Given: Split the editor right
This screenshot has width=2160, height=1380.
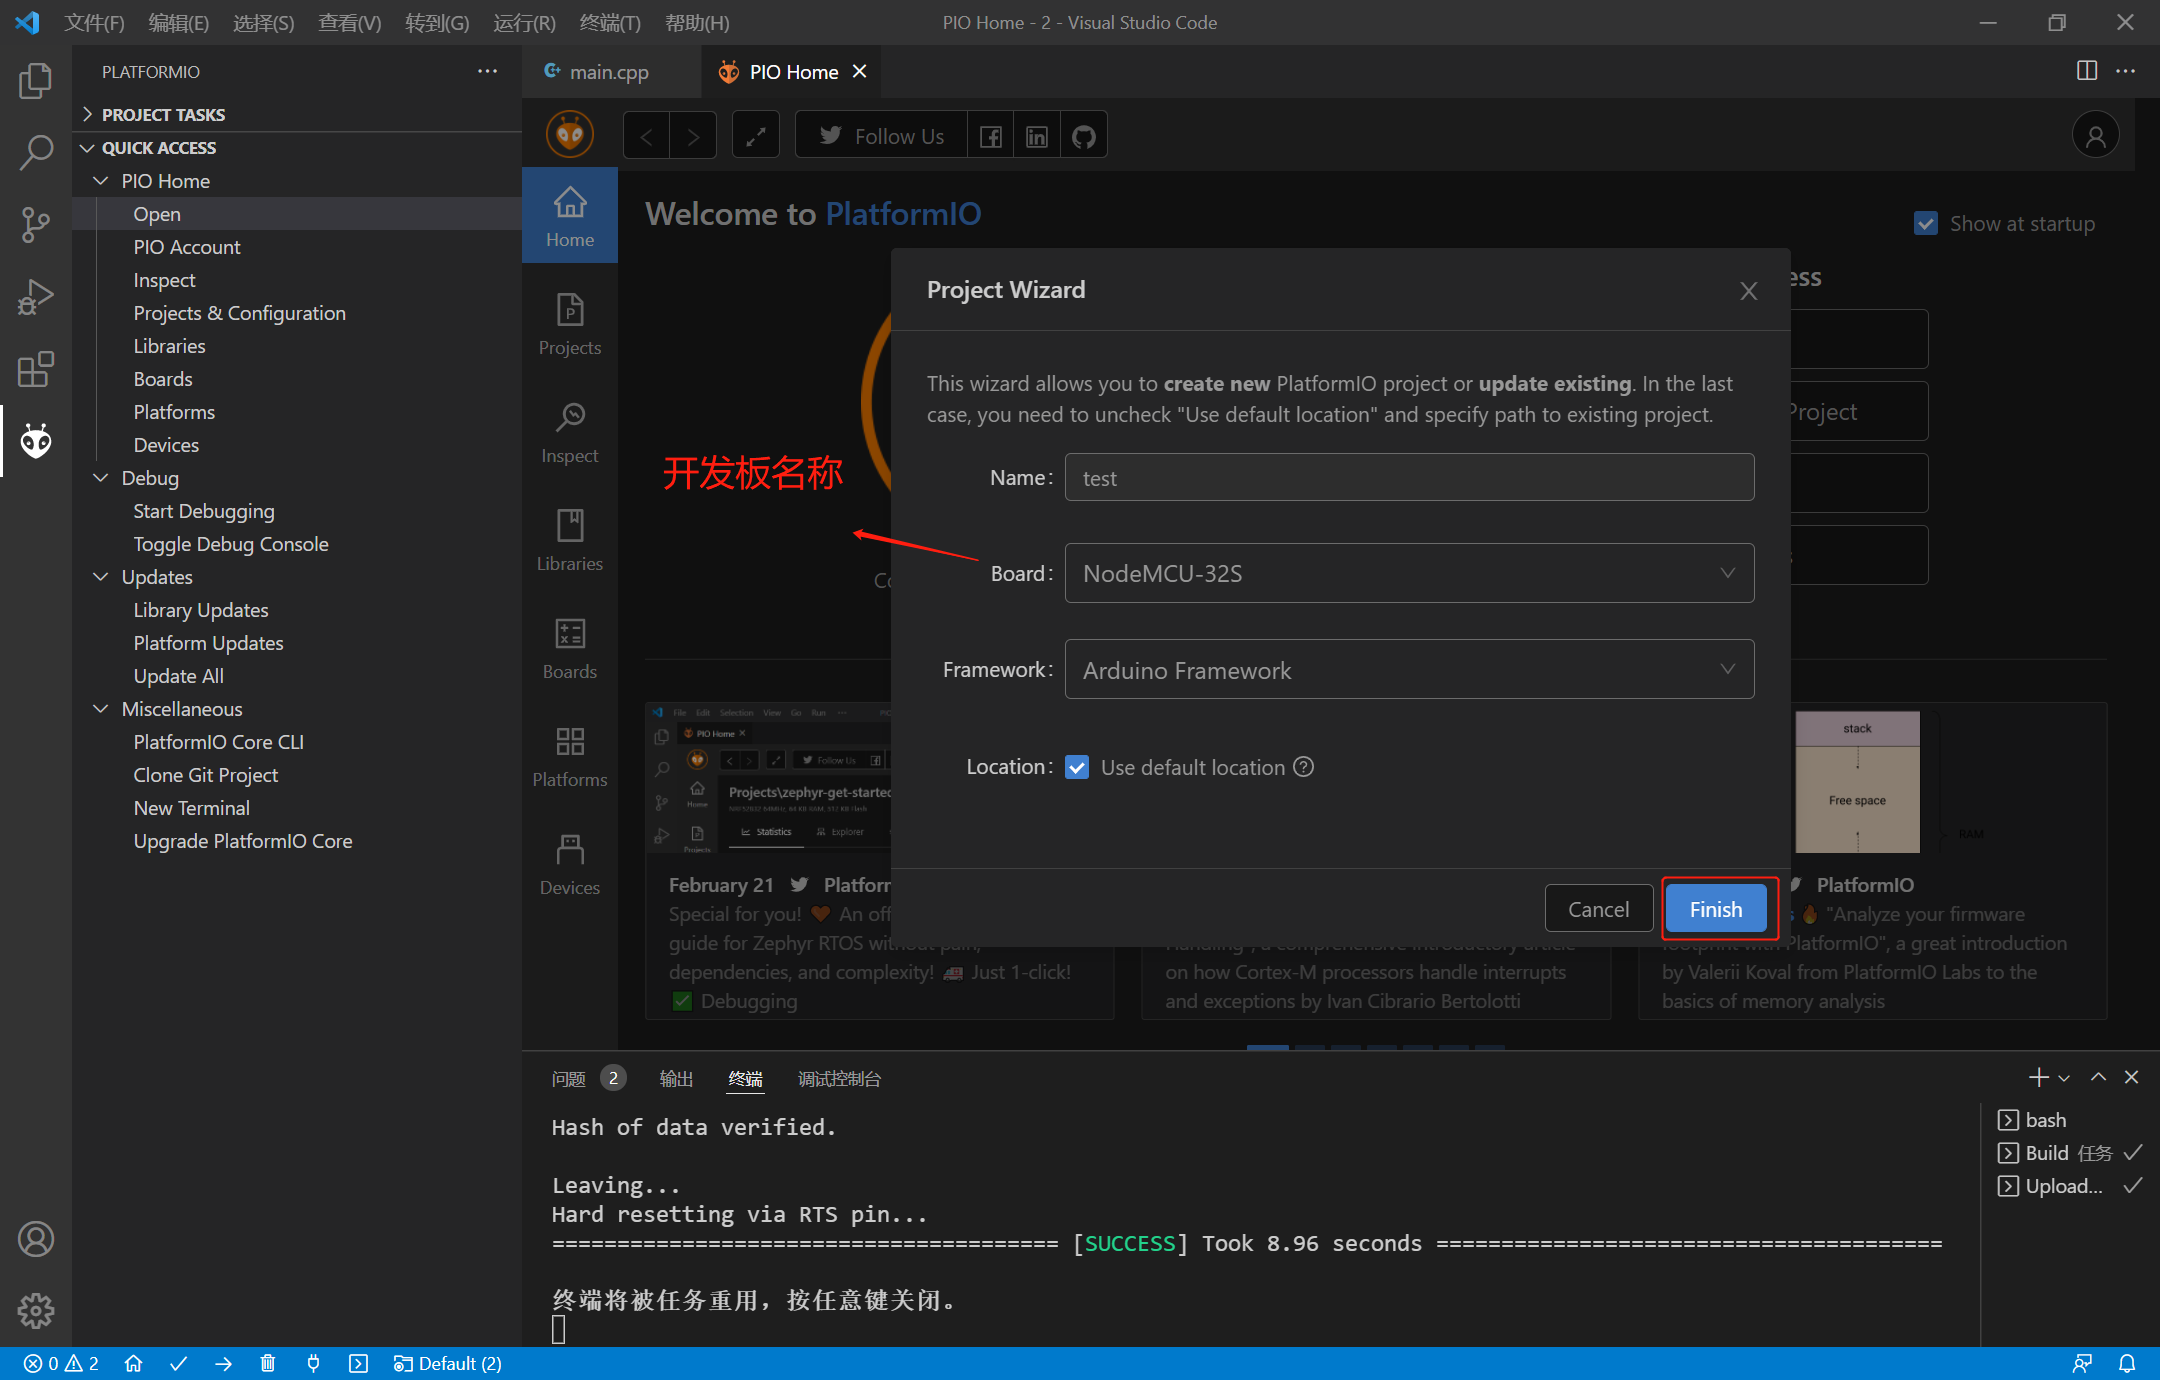Looking at the screenshot, I should pos(2087,71).
